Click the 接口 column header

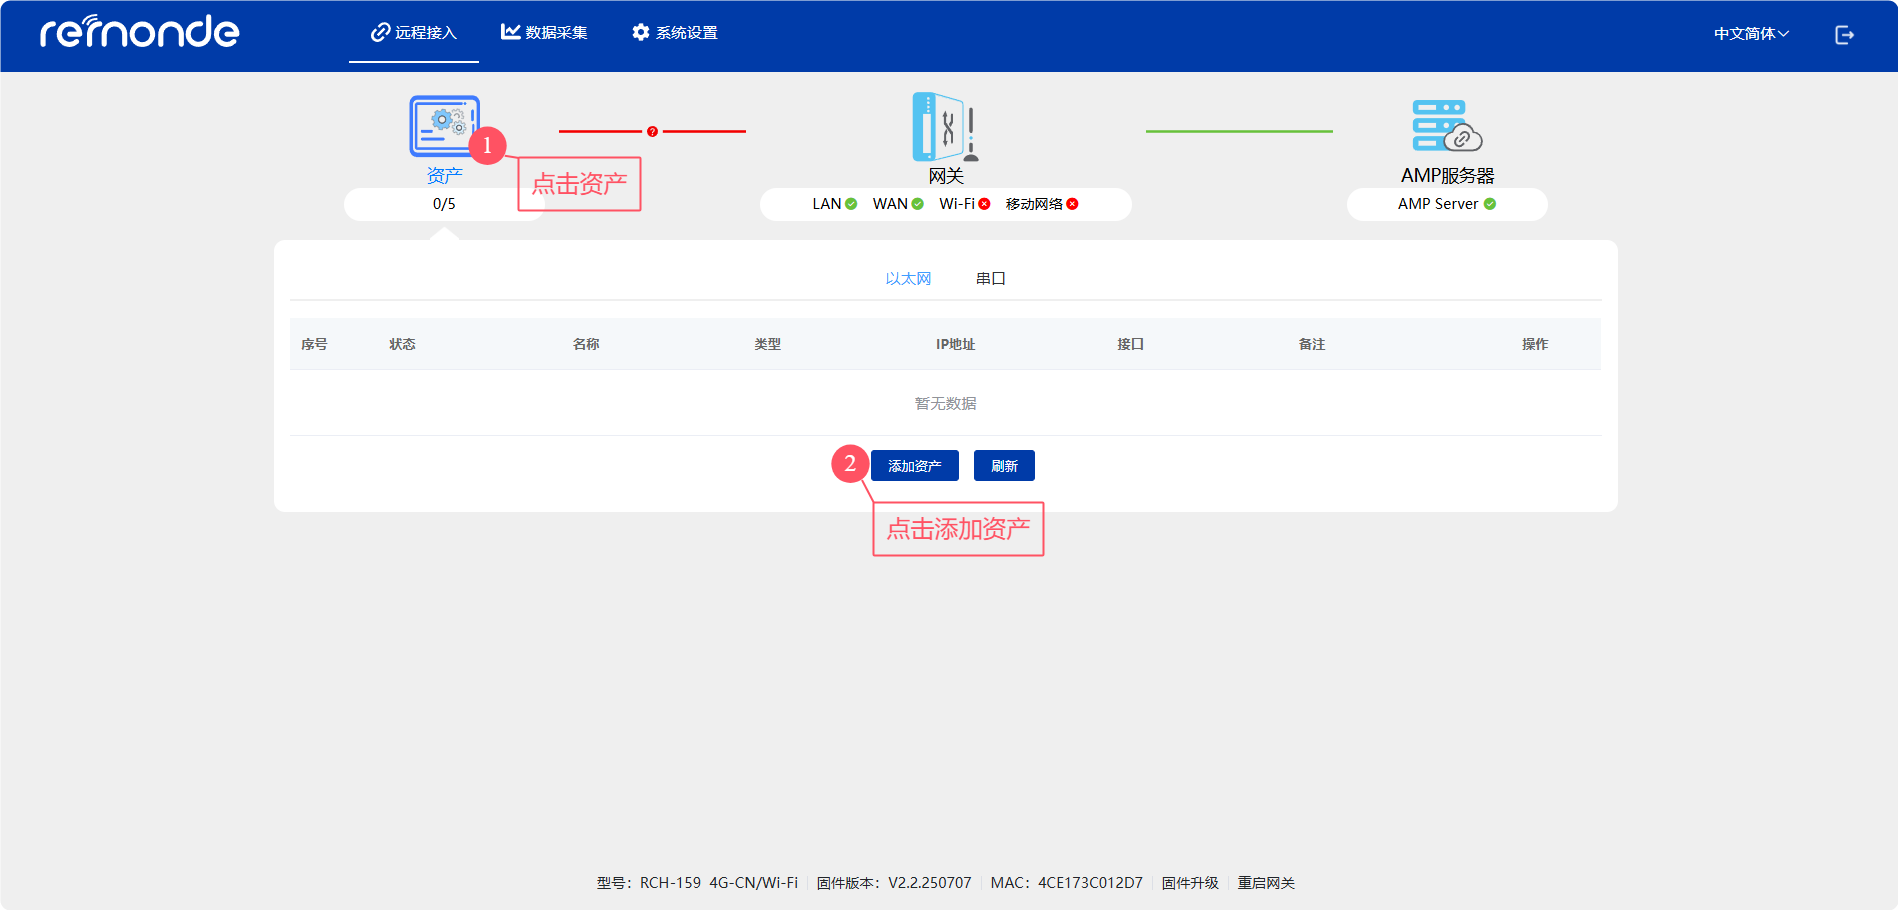click(1130, 344)
